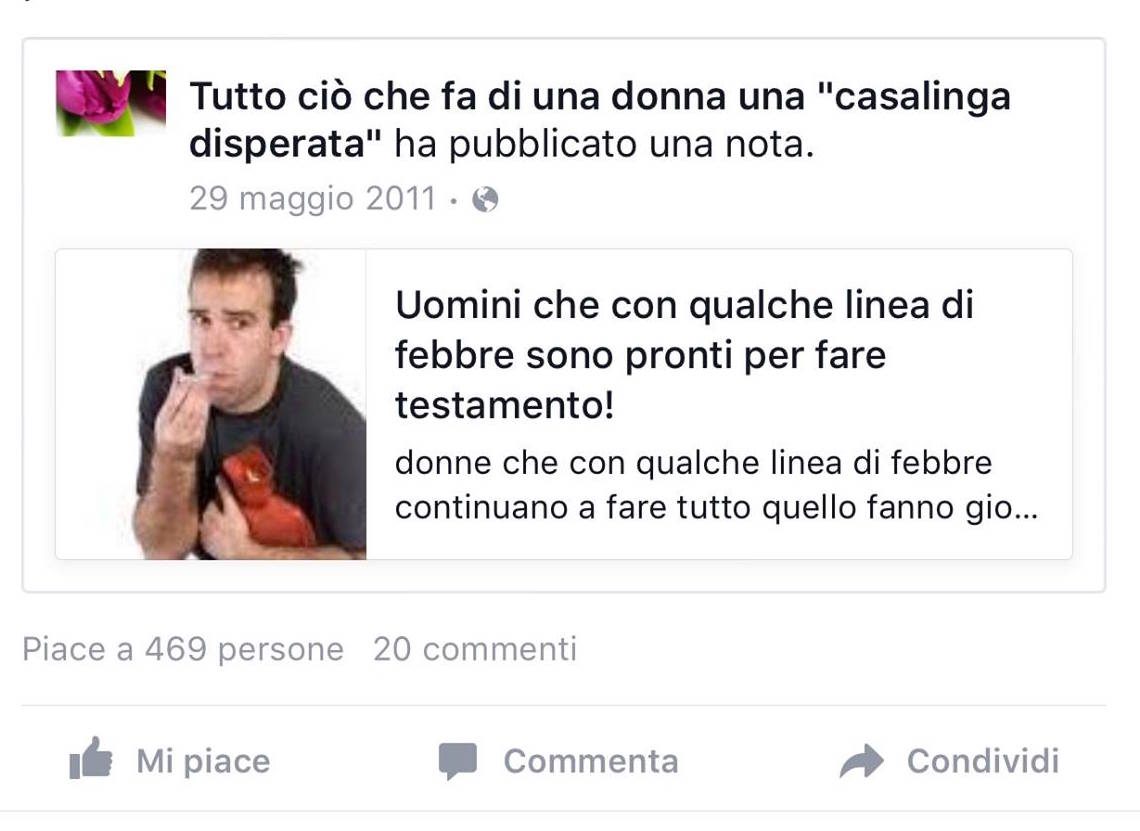Click the speech bubble comment icon
The height and width of the screenshot is (831, 1140).
pyautogui.click(x=458, y=760)
